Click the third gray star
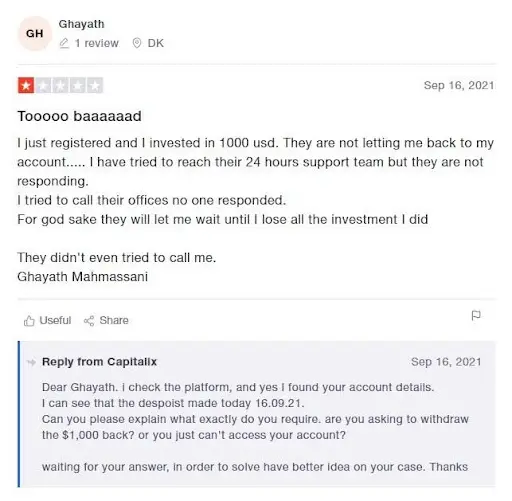Image resolution: width=512 pixels, height=501 pixels. (60, 86)
